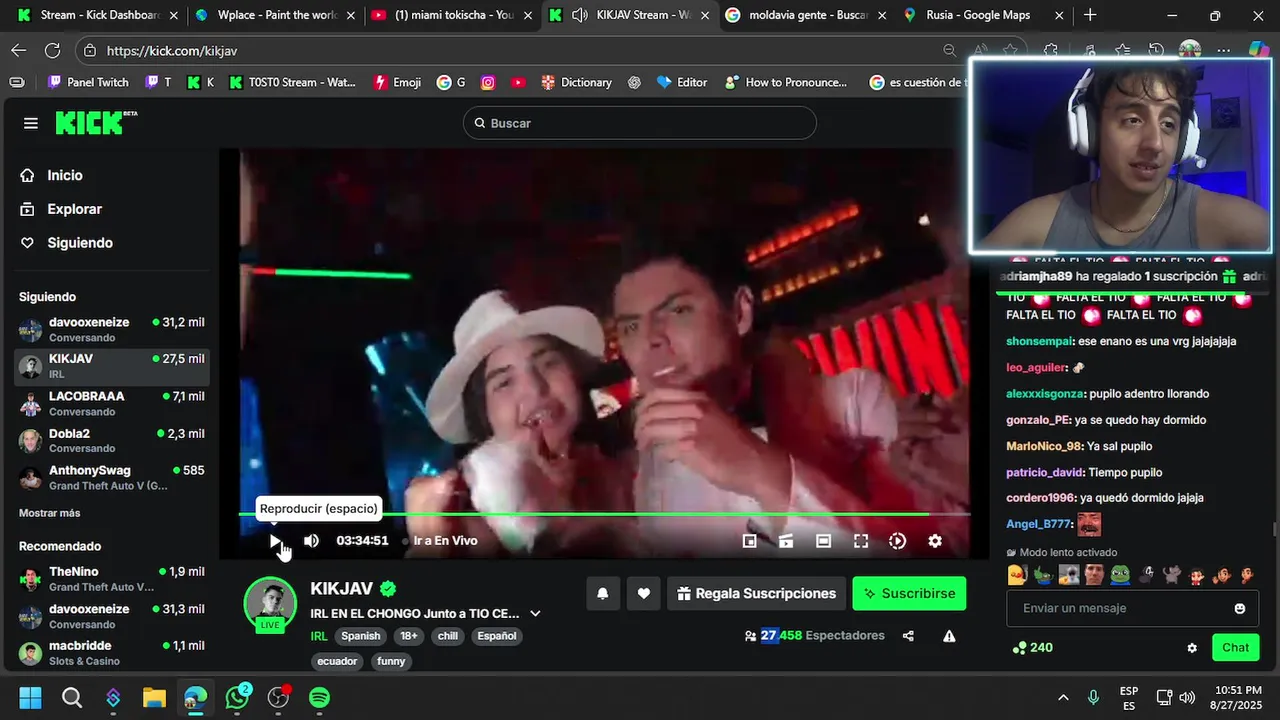Open video player settings gear
The height and width of the screenshot is (720, 1280).
click(x=935, y=541)
